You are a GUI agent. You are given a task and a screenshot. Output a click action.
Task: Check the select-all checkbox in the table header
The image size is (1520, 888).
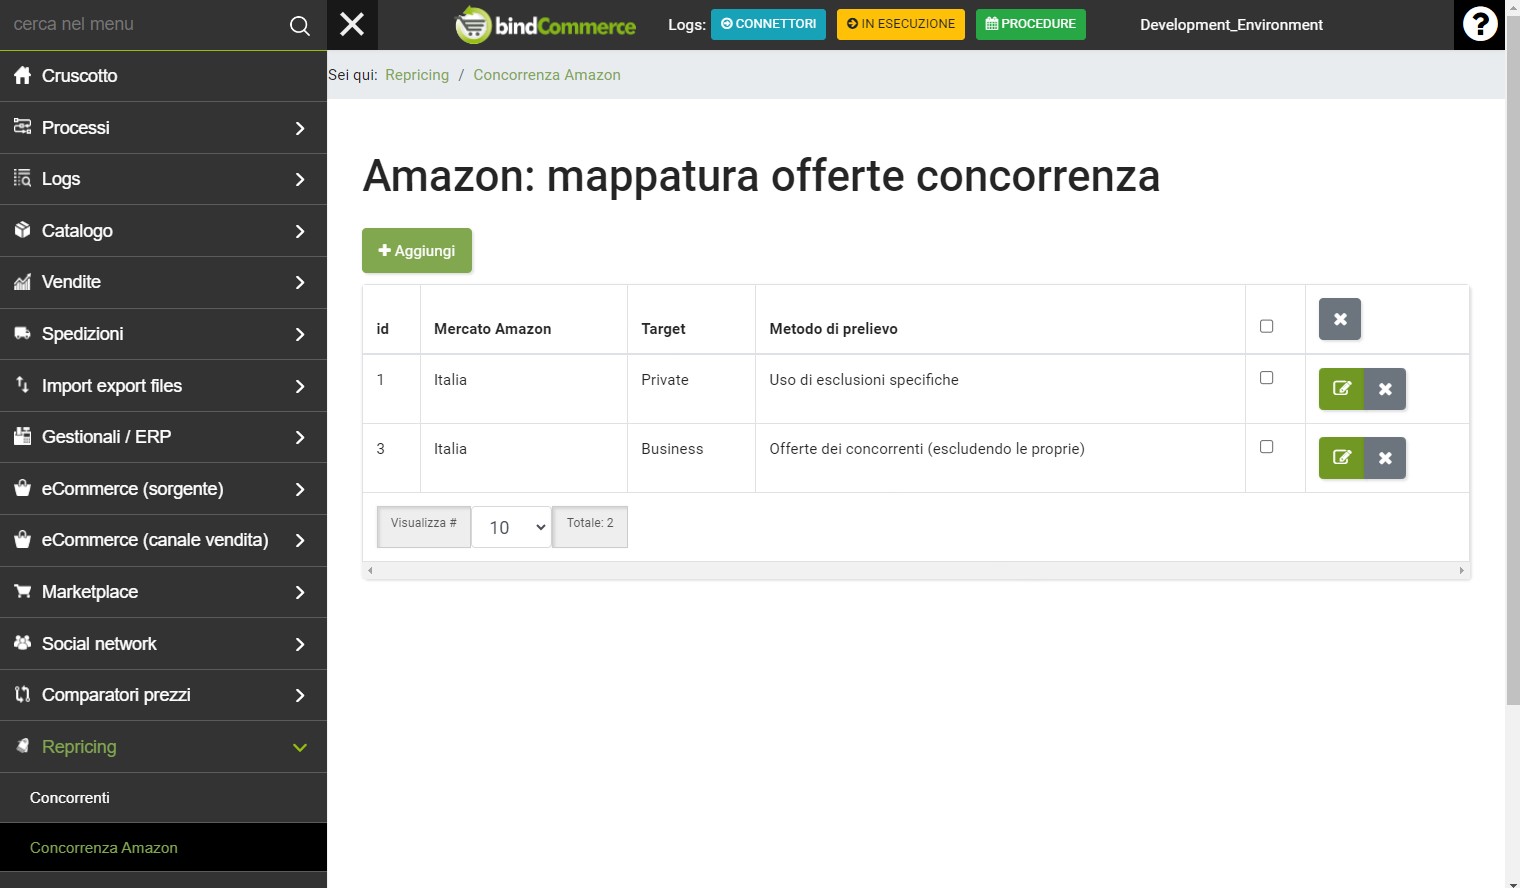[1267, 325]
